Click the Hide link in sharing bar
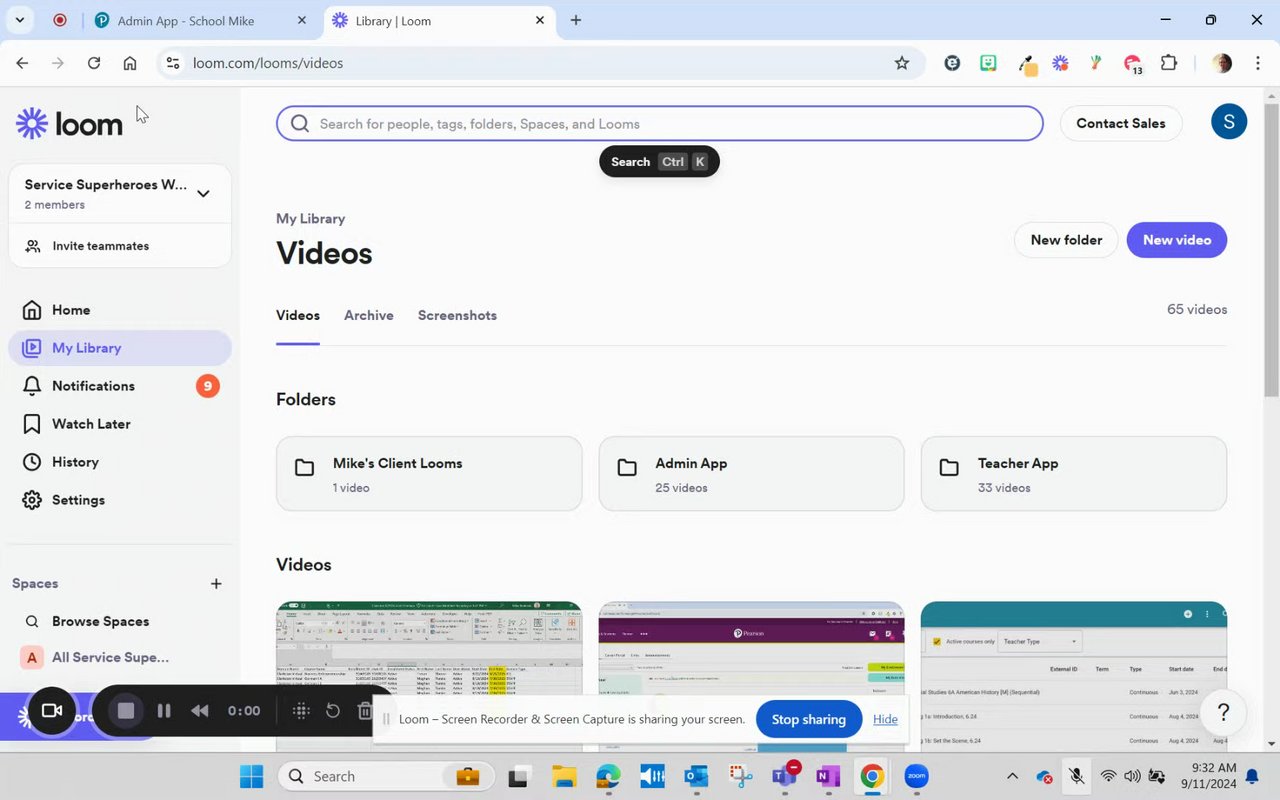 click(x=885, y=719)
